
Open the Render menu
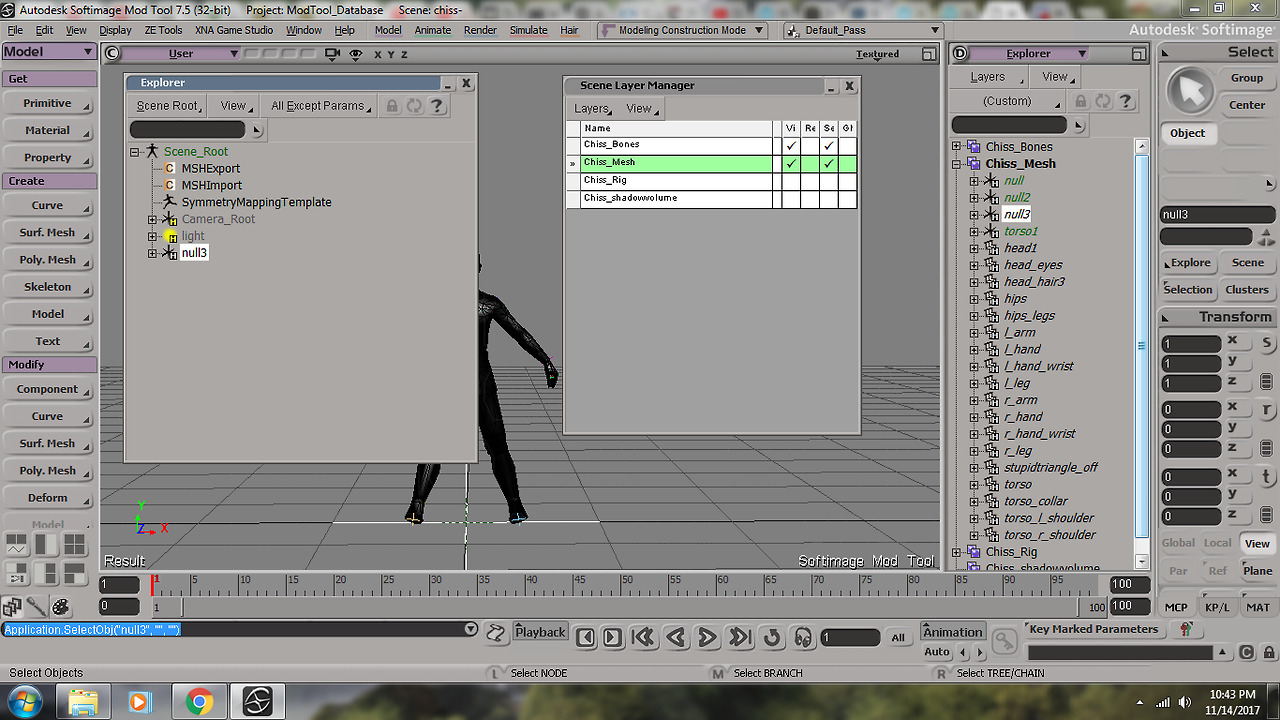point(480,30)
